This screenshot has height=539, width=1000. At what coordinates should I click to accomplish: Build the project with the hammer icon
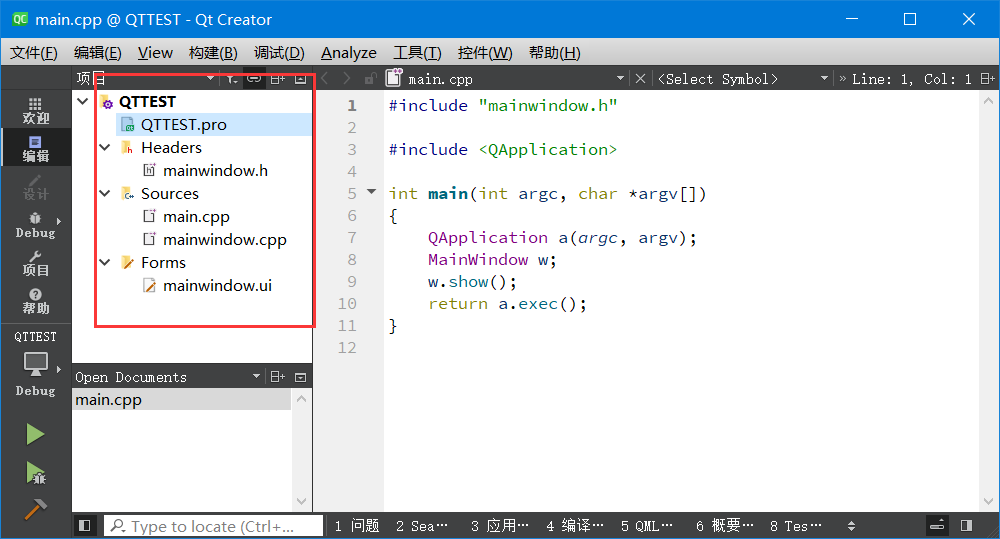[x=35, y=509]
